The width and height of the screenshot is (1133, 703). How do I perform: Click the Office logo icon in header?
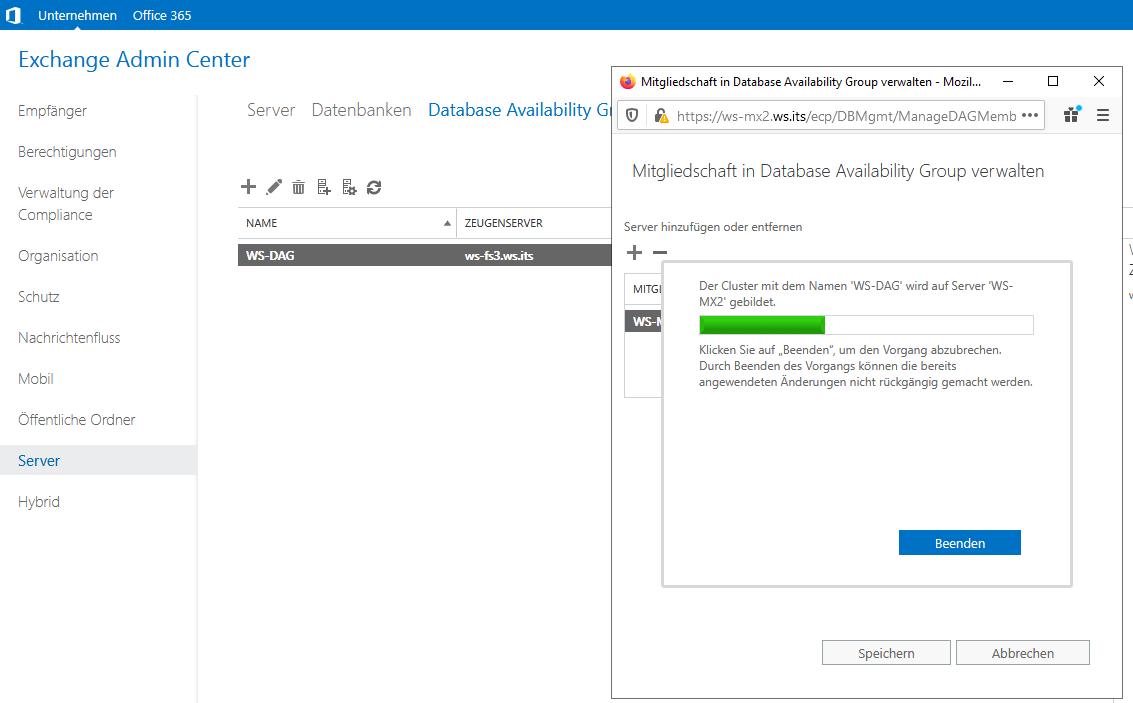(13, 15)
